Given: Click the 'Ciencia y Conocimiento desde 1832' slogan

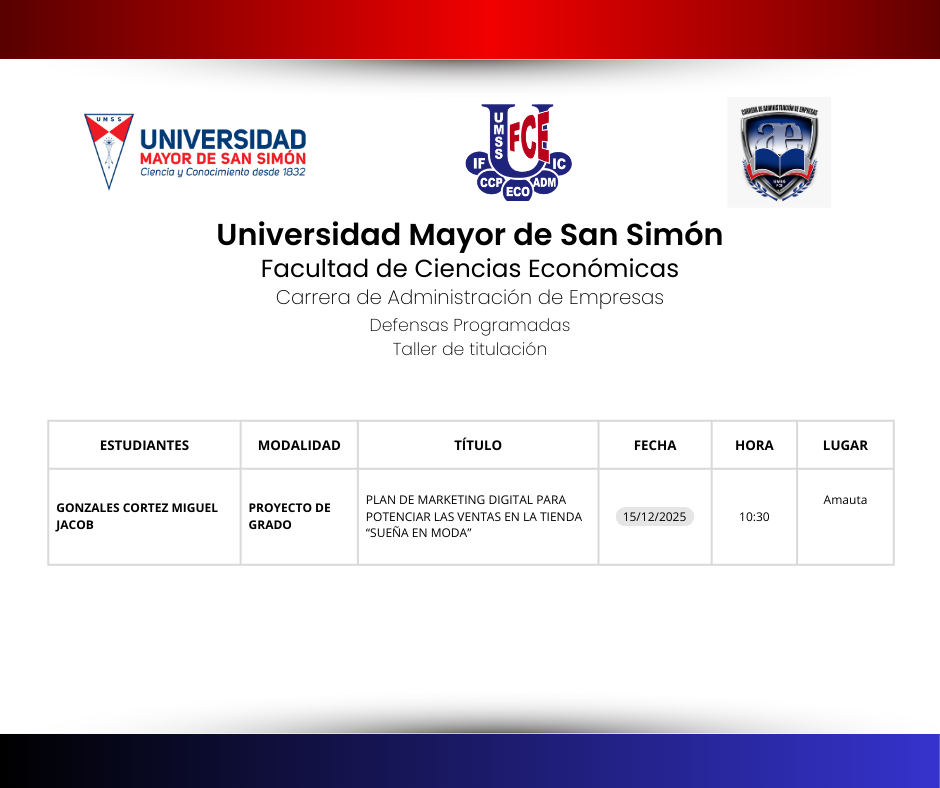Looking at the screenshot, I should [x=222, y=172].
